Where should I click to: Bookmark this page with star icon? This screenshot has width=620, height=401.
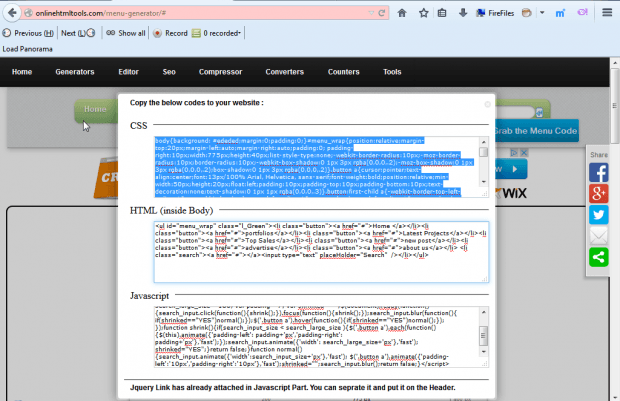pos(423,13)
